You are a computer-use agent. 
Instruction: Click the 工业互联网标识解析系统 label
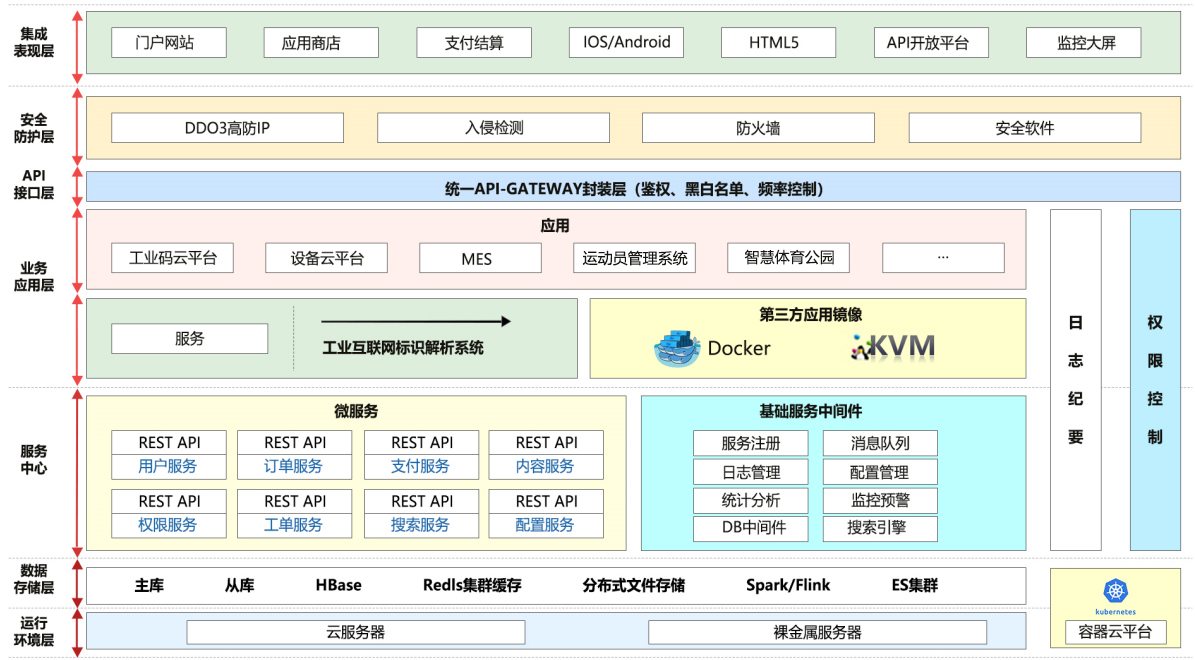coord(403,348)
